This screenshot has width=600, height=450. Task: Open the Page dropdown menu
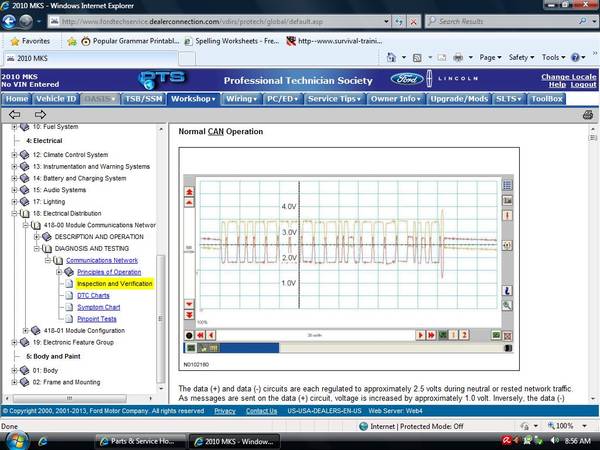(x=490, y=57)
